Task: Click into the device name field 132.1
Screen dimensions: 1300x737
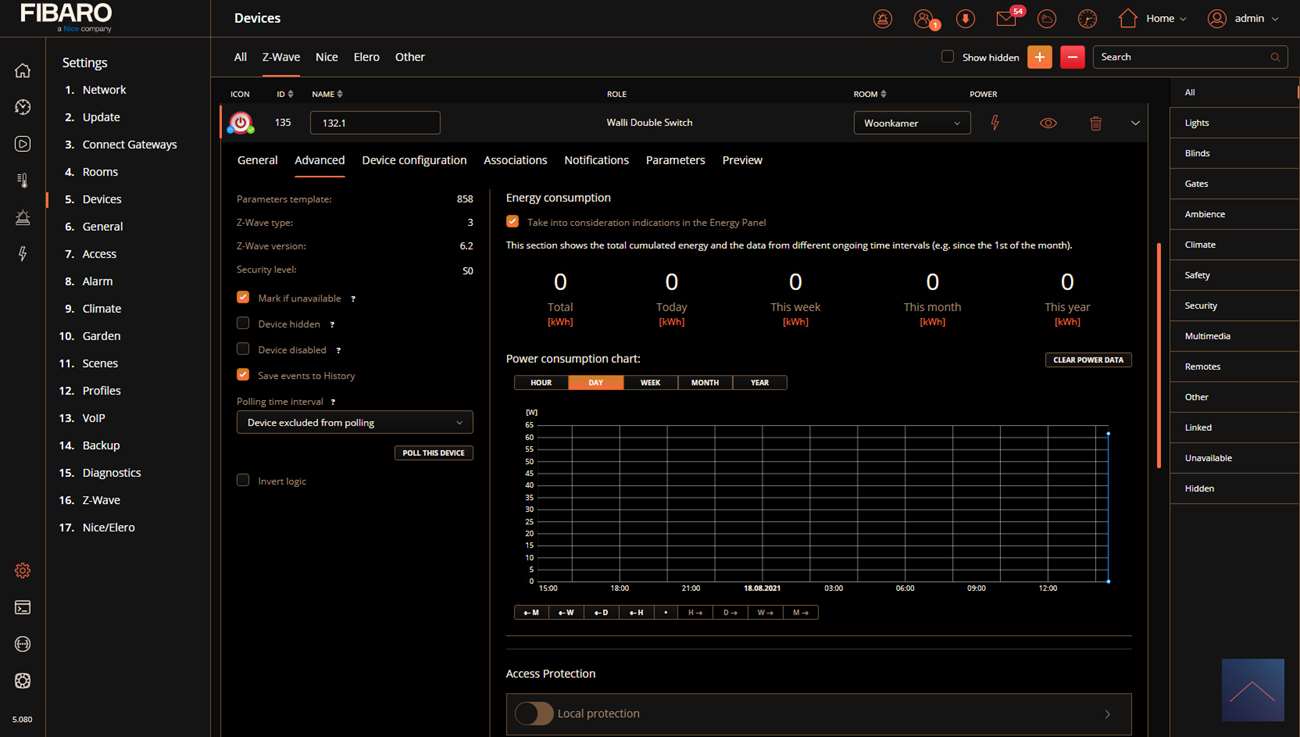Action: coord(375,123)
